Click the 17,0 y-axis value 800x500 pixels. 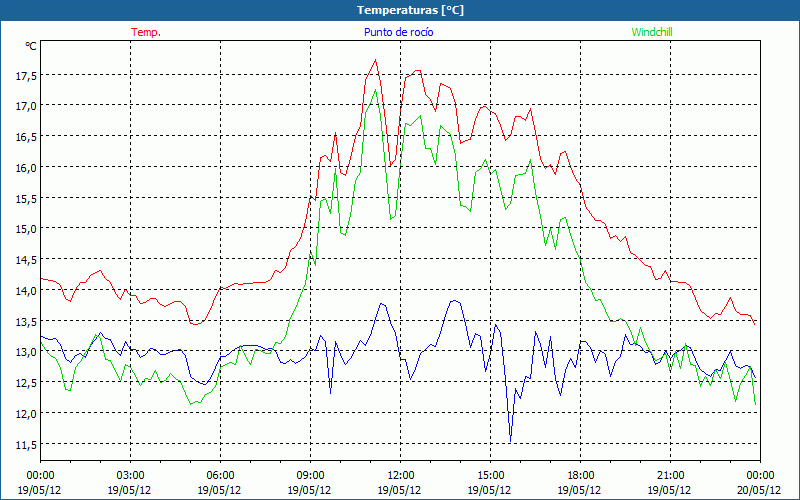[26, 106]
